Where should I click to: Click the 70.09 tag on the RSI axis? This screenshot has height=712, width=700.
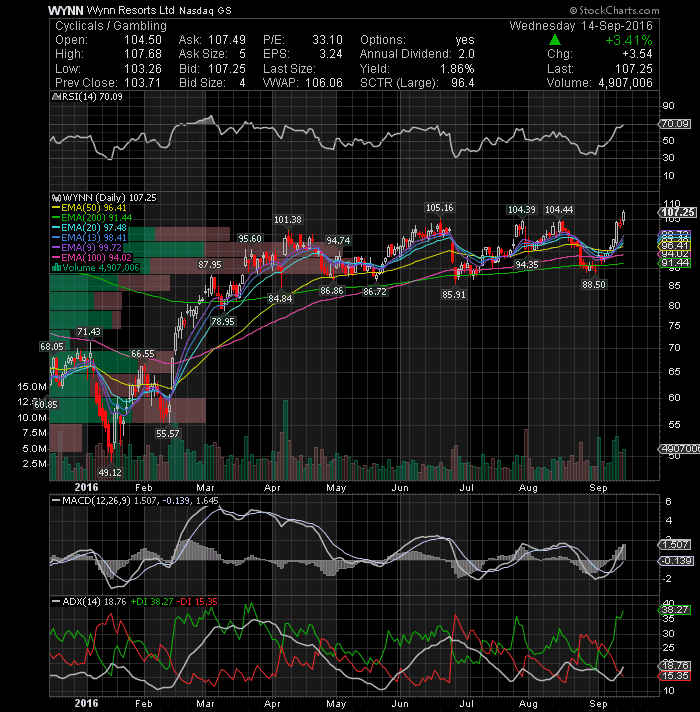tap(675, 124)
